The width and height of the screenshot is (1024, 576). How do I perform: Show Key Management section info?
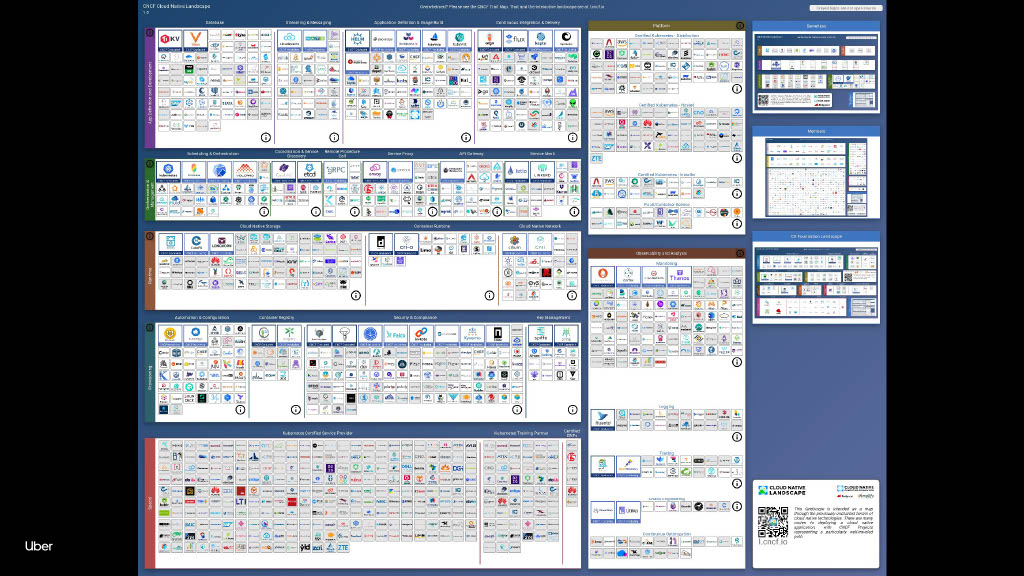click(x=572, y=409)
